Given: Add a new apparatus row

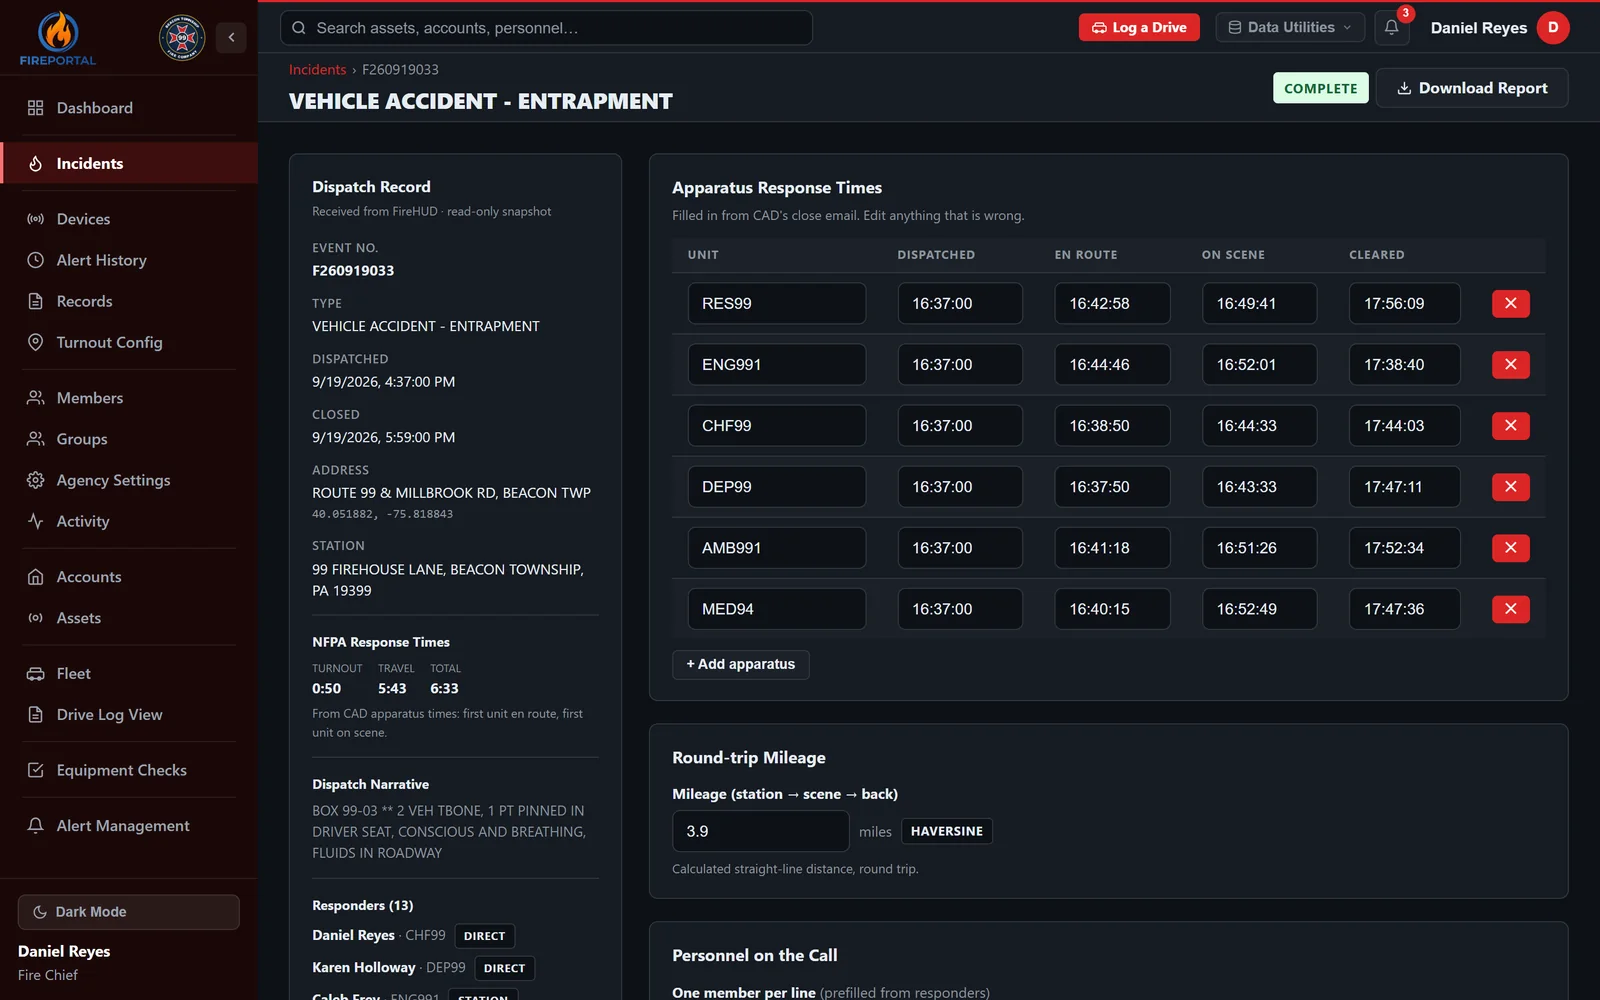Looking at the screenshot, I should (741, 664).
